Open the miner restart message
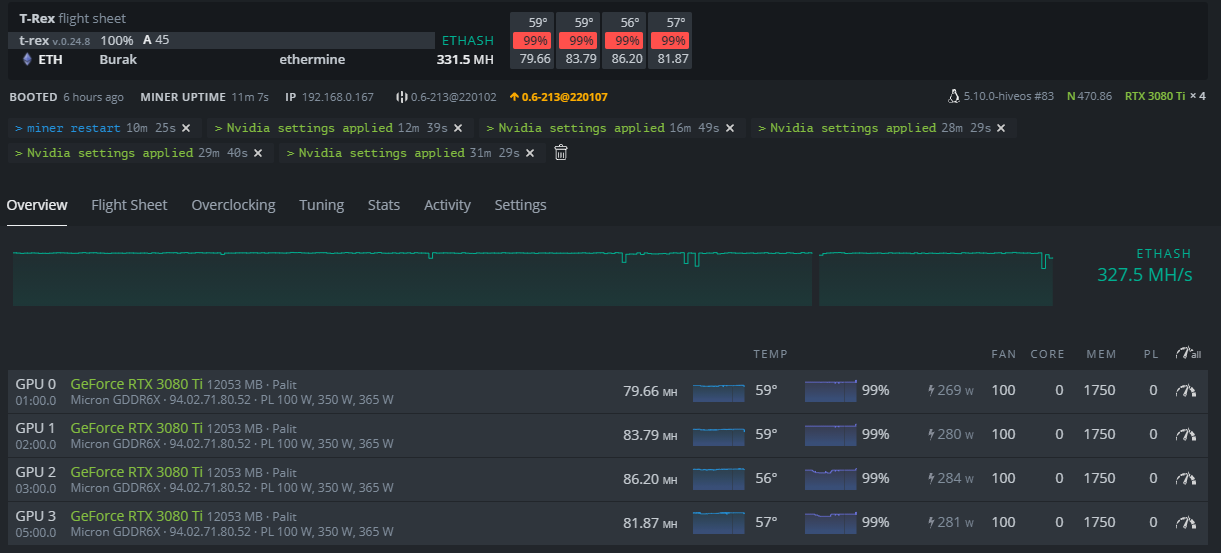Image resolution: width=1221 pixels, height=553 pixels. click(x=95, y=128)
